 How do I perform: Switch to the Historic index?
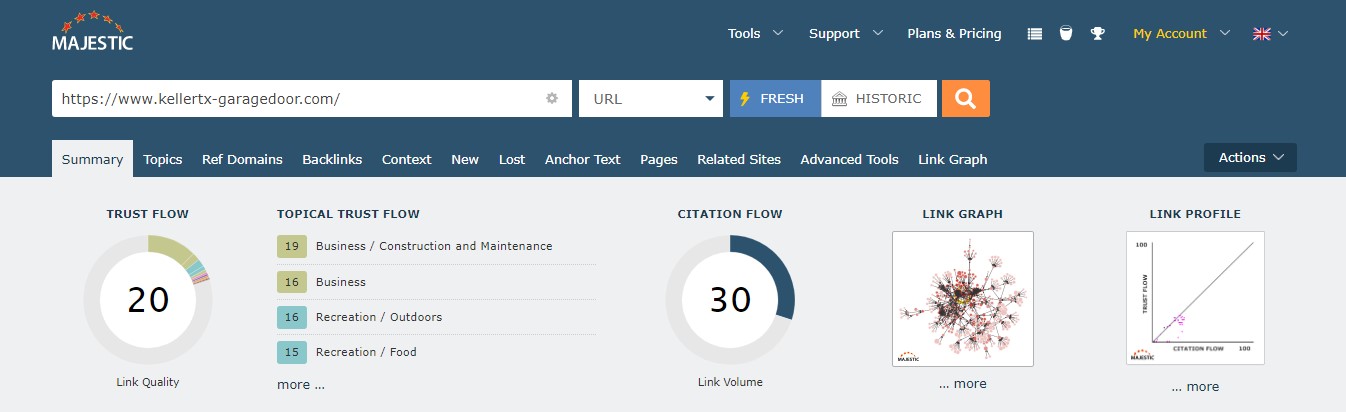pos(879,98)
